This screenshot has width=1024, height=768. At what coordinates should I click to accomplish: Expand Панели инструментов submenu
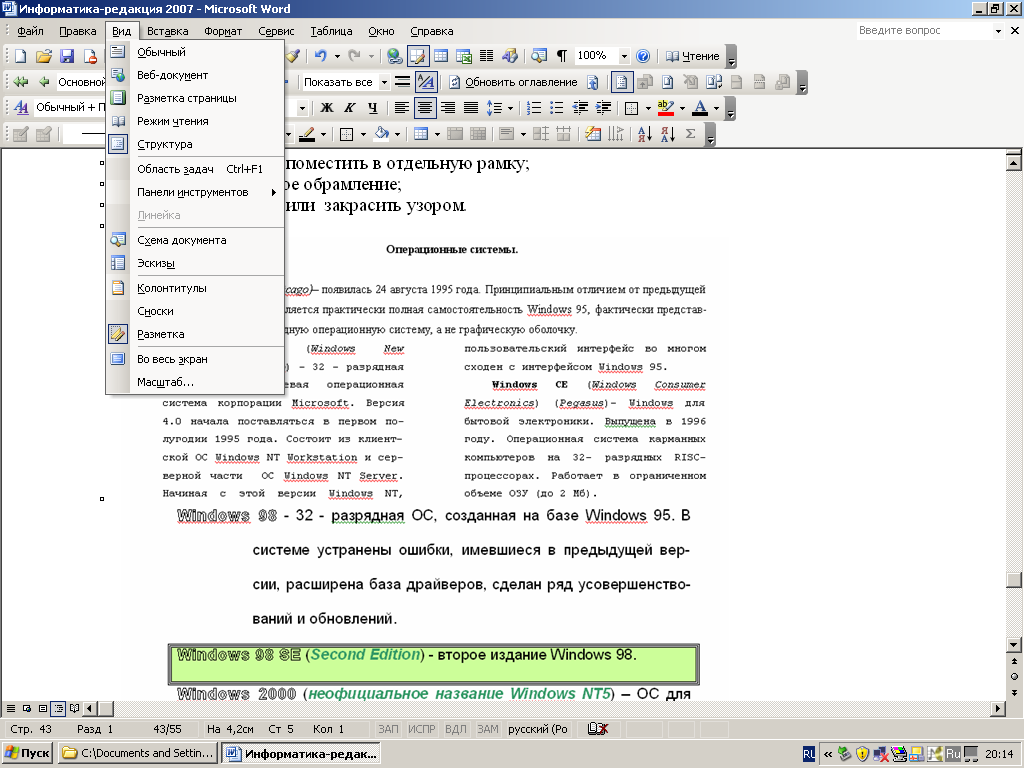pos(195,192)
